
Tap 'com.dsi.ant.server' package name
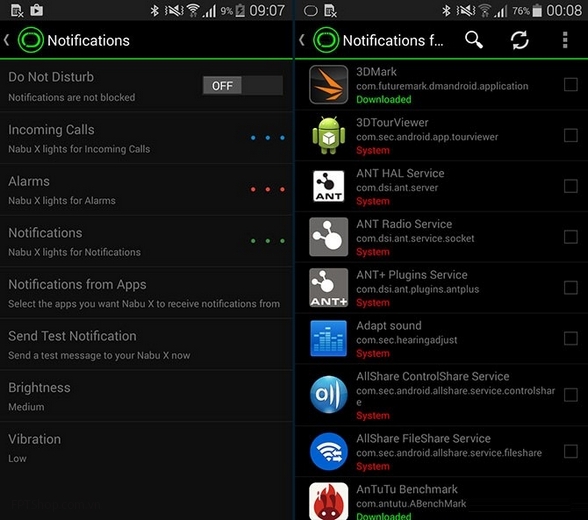(397, 187)
